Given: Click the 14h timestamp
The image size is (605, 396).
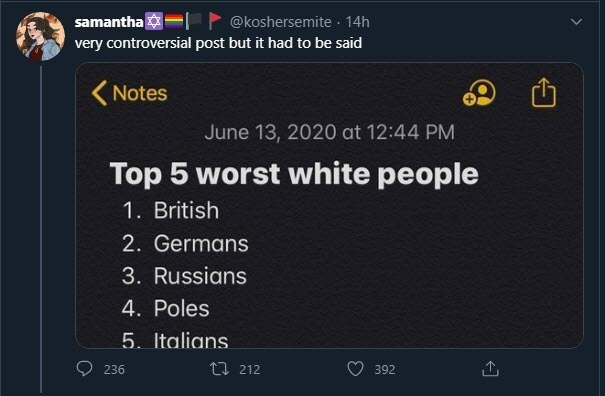Looking at the screenshot, I should click(357, 22).
